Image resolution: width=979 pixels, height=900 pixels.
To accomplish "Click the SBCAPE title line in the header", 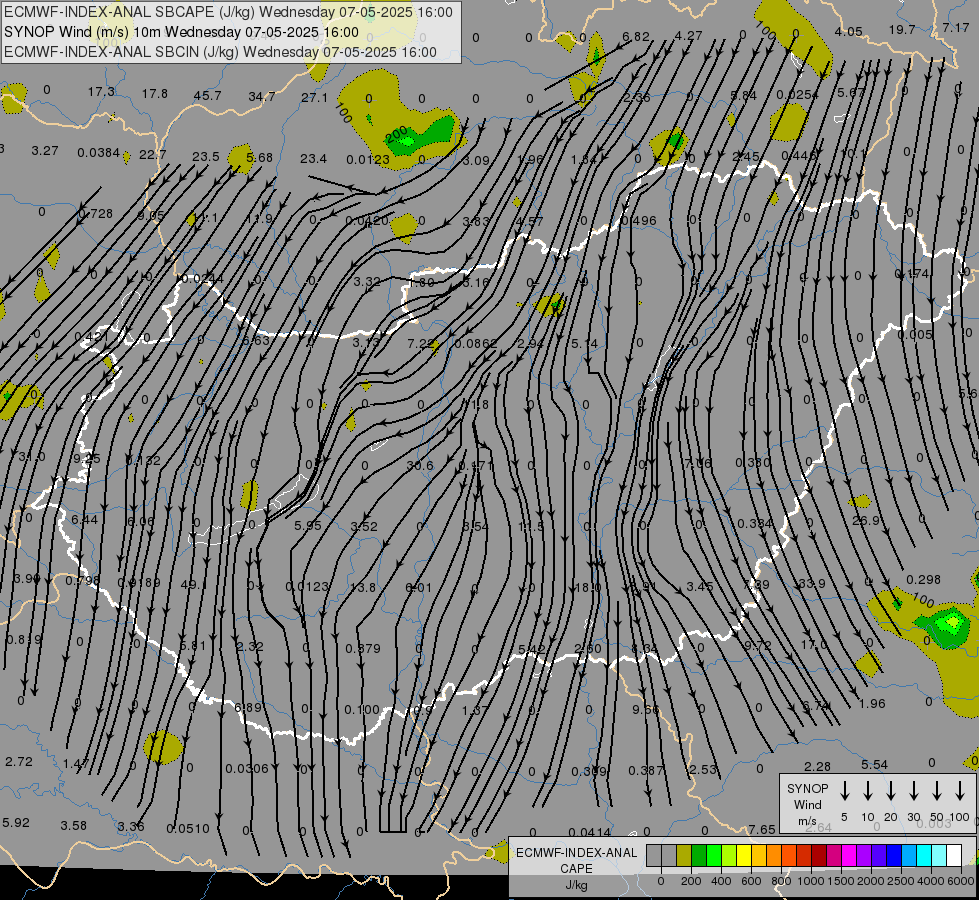I will click(228, 12).
